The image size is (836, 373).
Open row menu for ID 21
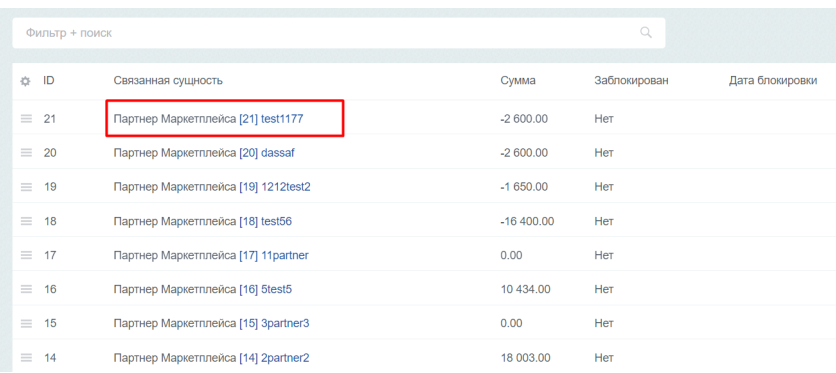coord(26,119)
